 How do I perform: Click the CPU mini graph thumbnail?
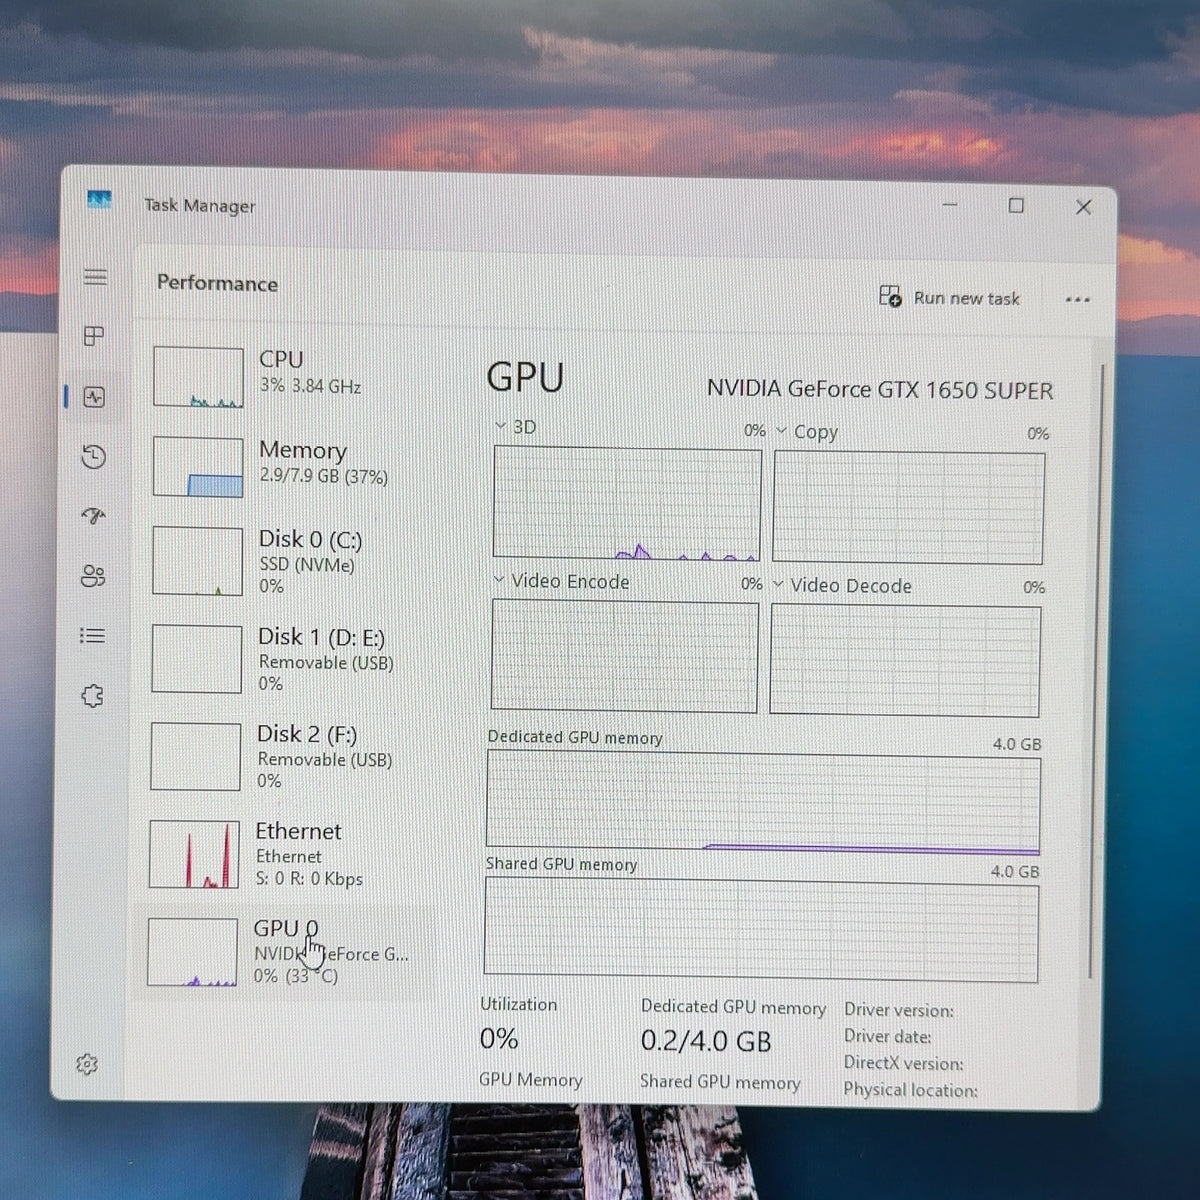pos(198,377)
